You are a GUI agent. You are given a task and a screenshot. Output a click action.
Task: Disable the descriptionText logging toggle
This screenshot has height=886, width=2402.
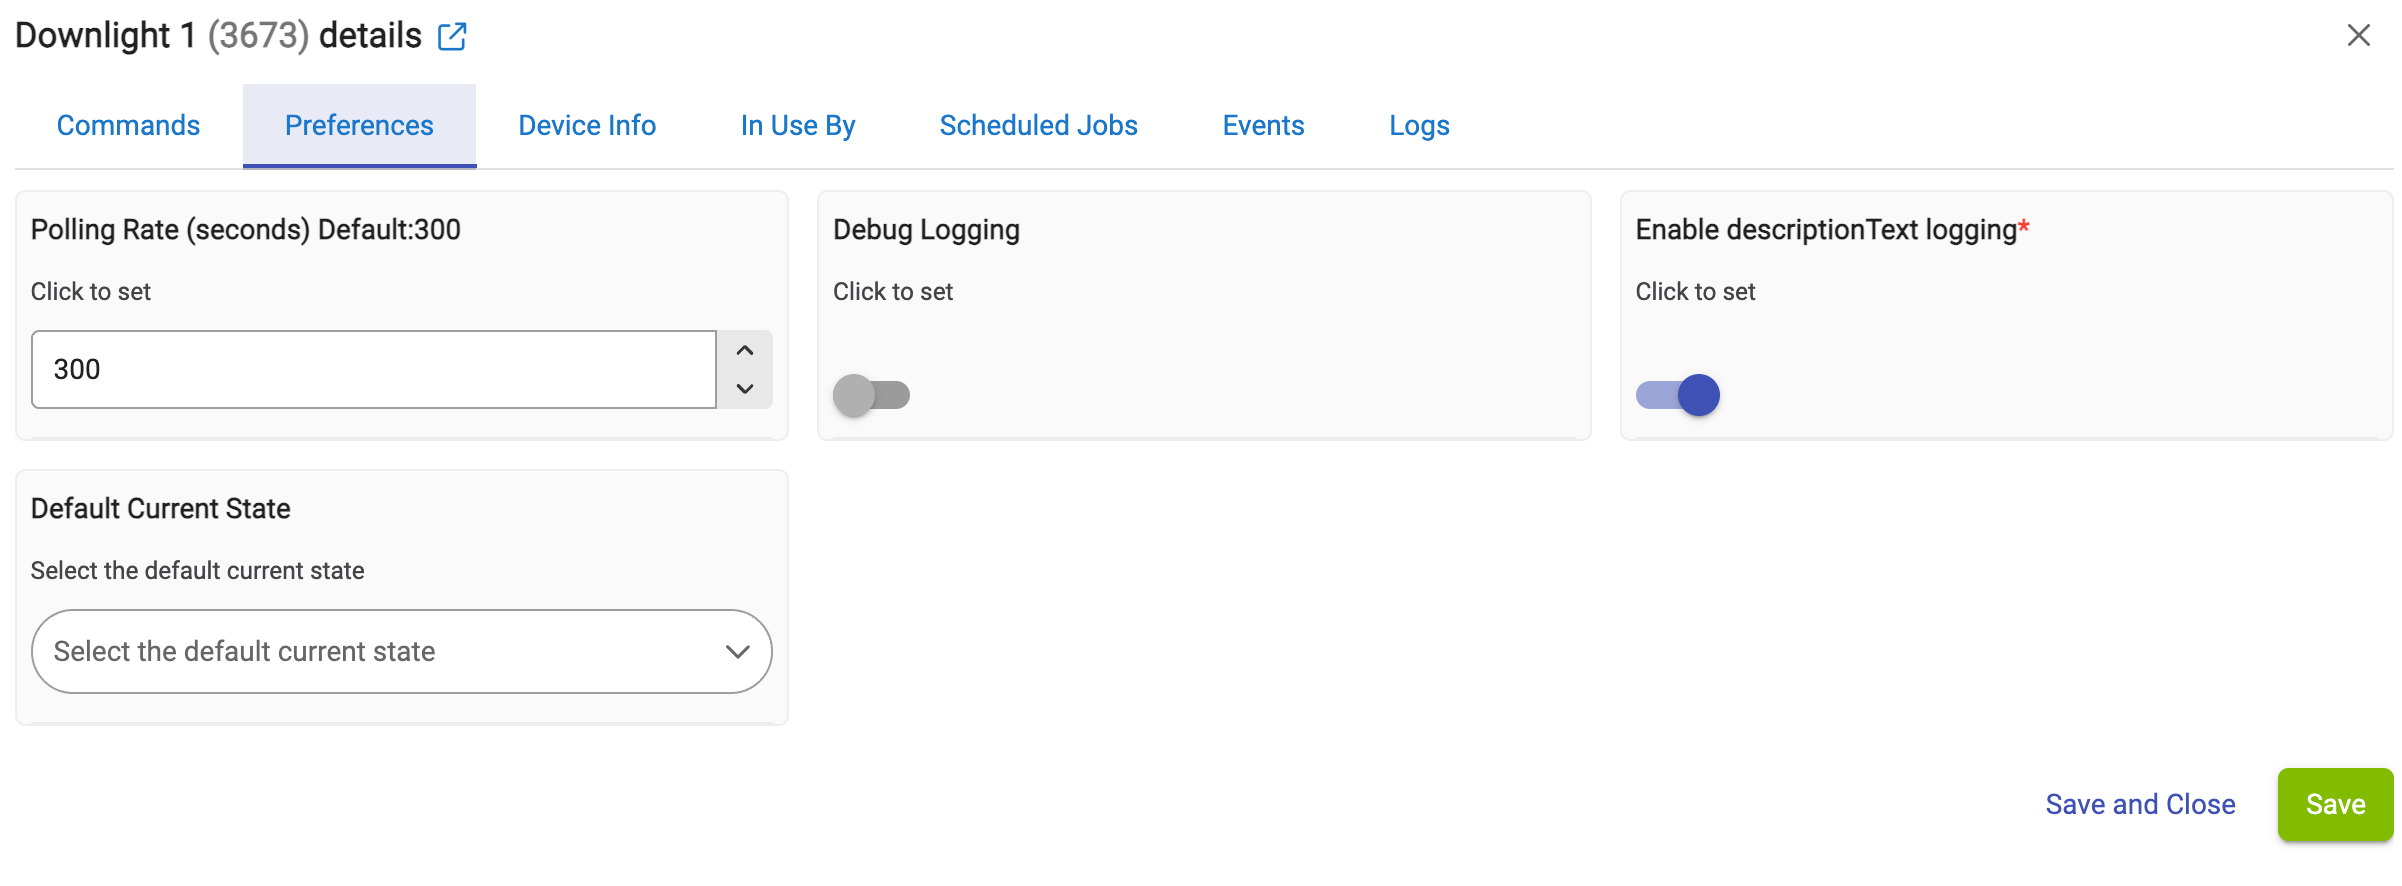[x=1677, y=395]
